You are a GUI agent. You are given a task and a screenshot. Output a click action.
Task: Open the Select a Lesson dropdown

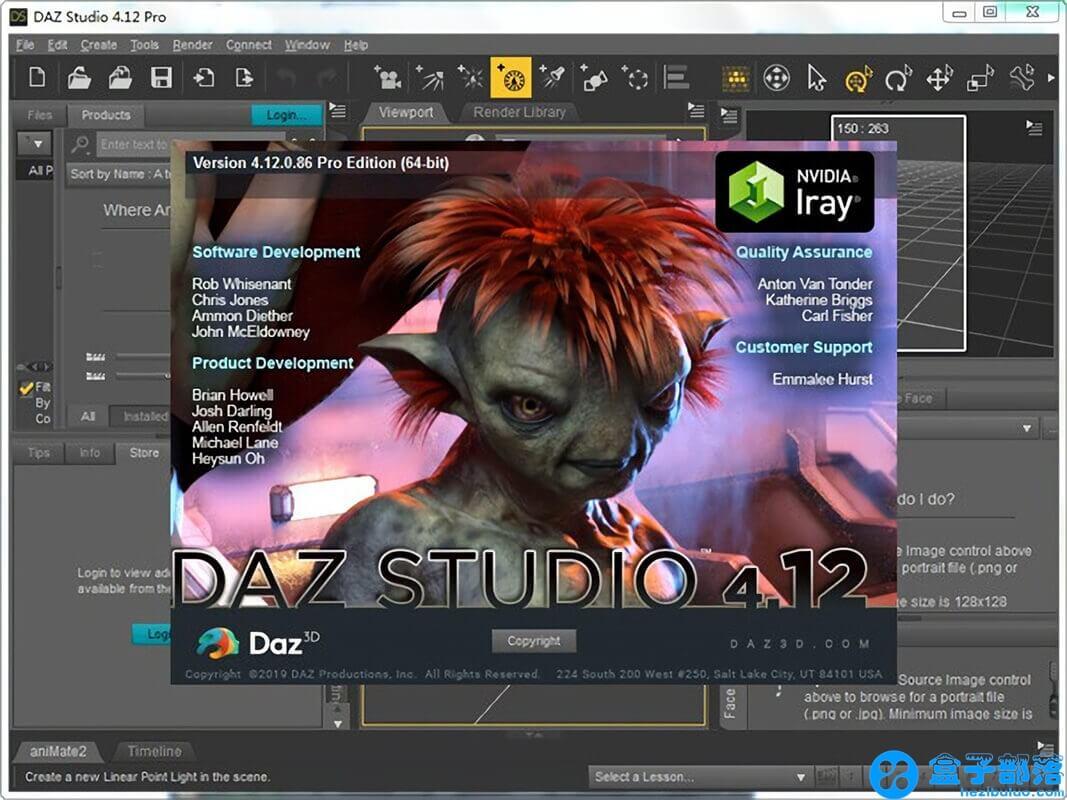700,776
